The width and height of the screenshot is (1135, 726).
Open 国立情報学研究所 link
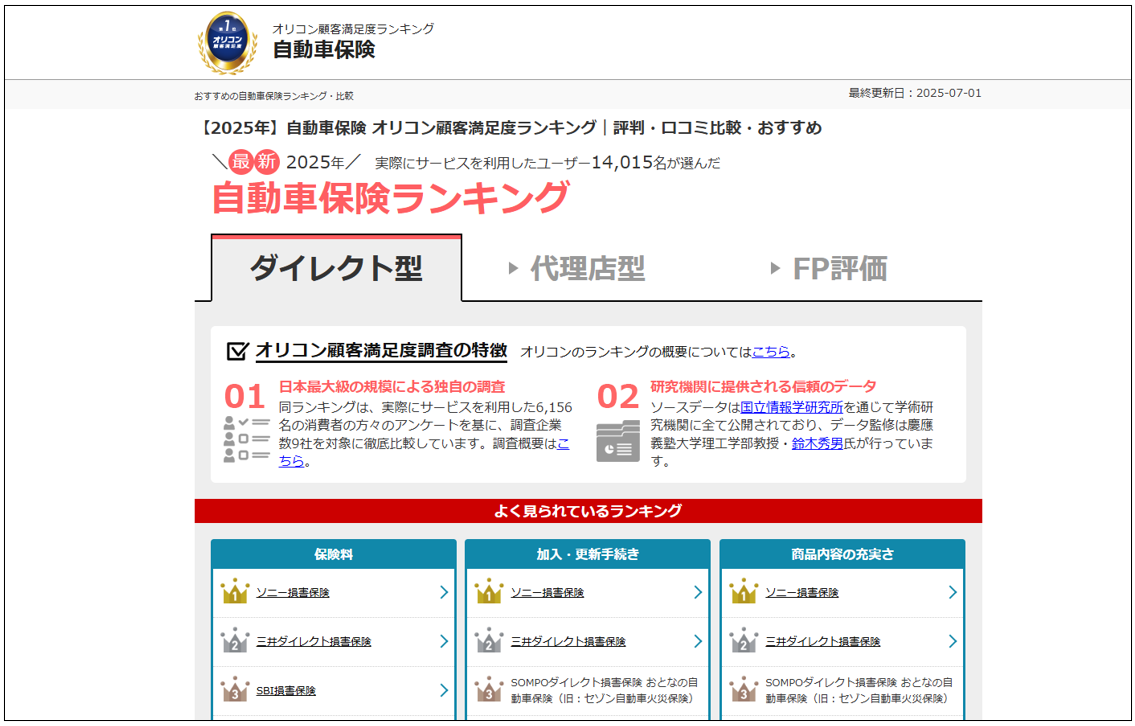[x=791, y=408]
